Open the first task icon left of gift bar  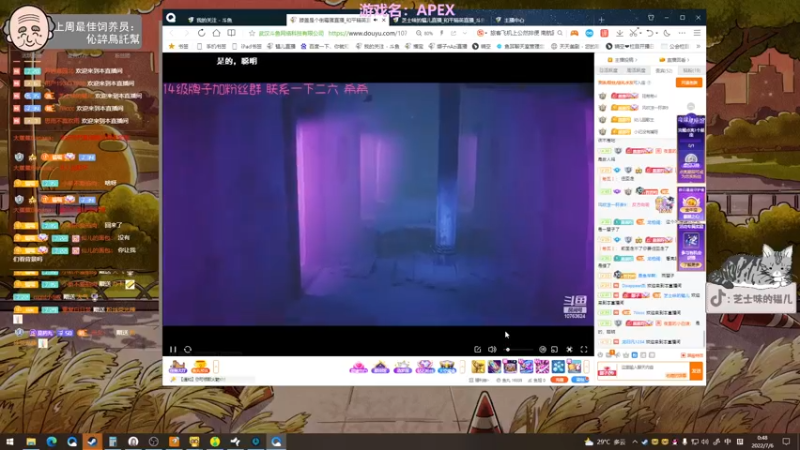[178, 366]
